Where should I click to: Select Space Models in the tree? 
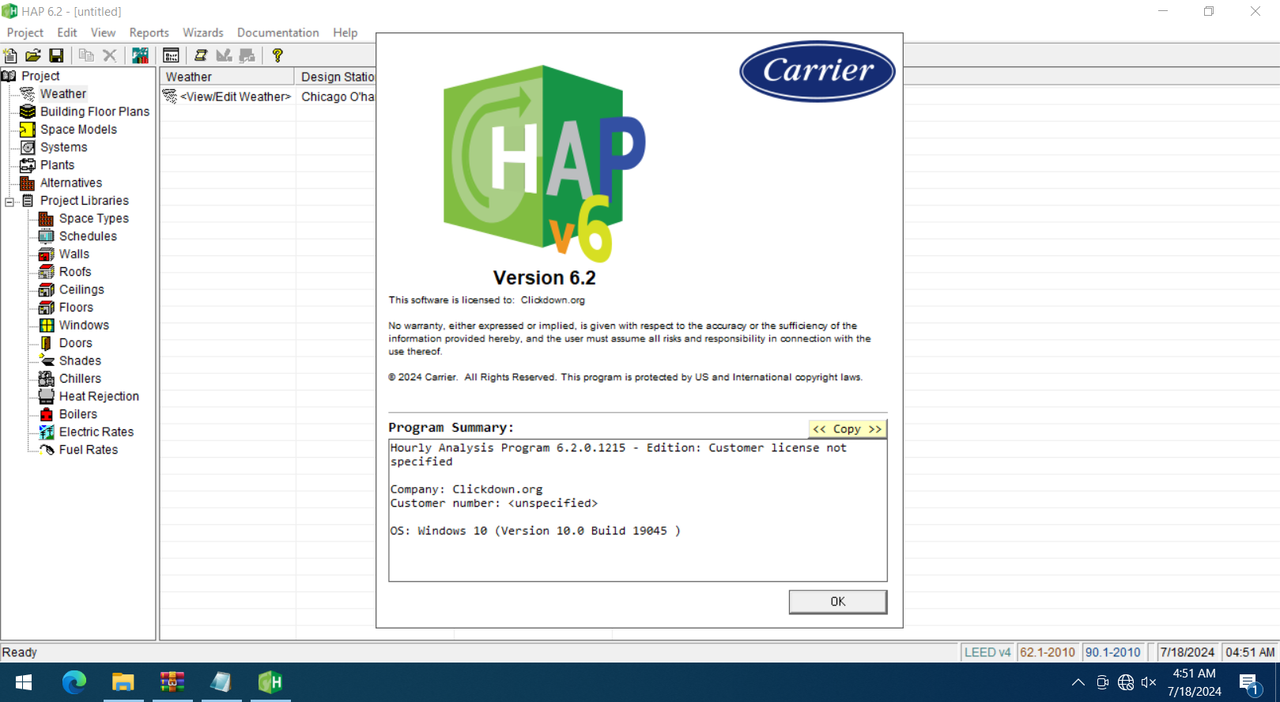[78, 130]
